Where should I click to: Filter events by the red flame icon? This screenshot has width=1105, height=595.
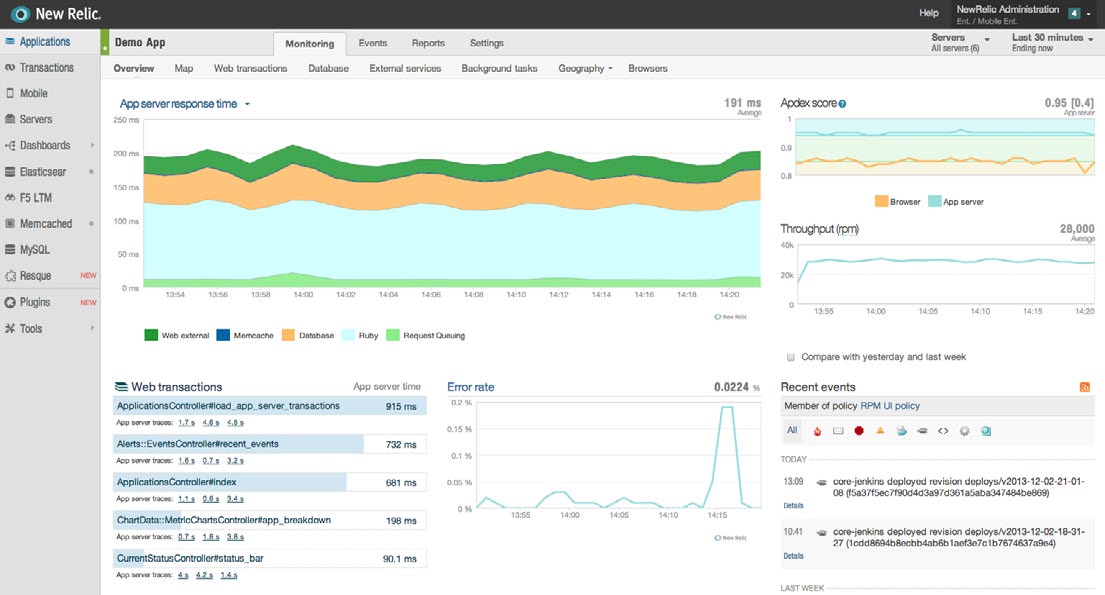click(x=817, y=431)
